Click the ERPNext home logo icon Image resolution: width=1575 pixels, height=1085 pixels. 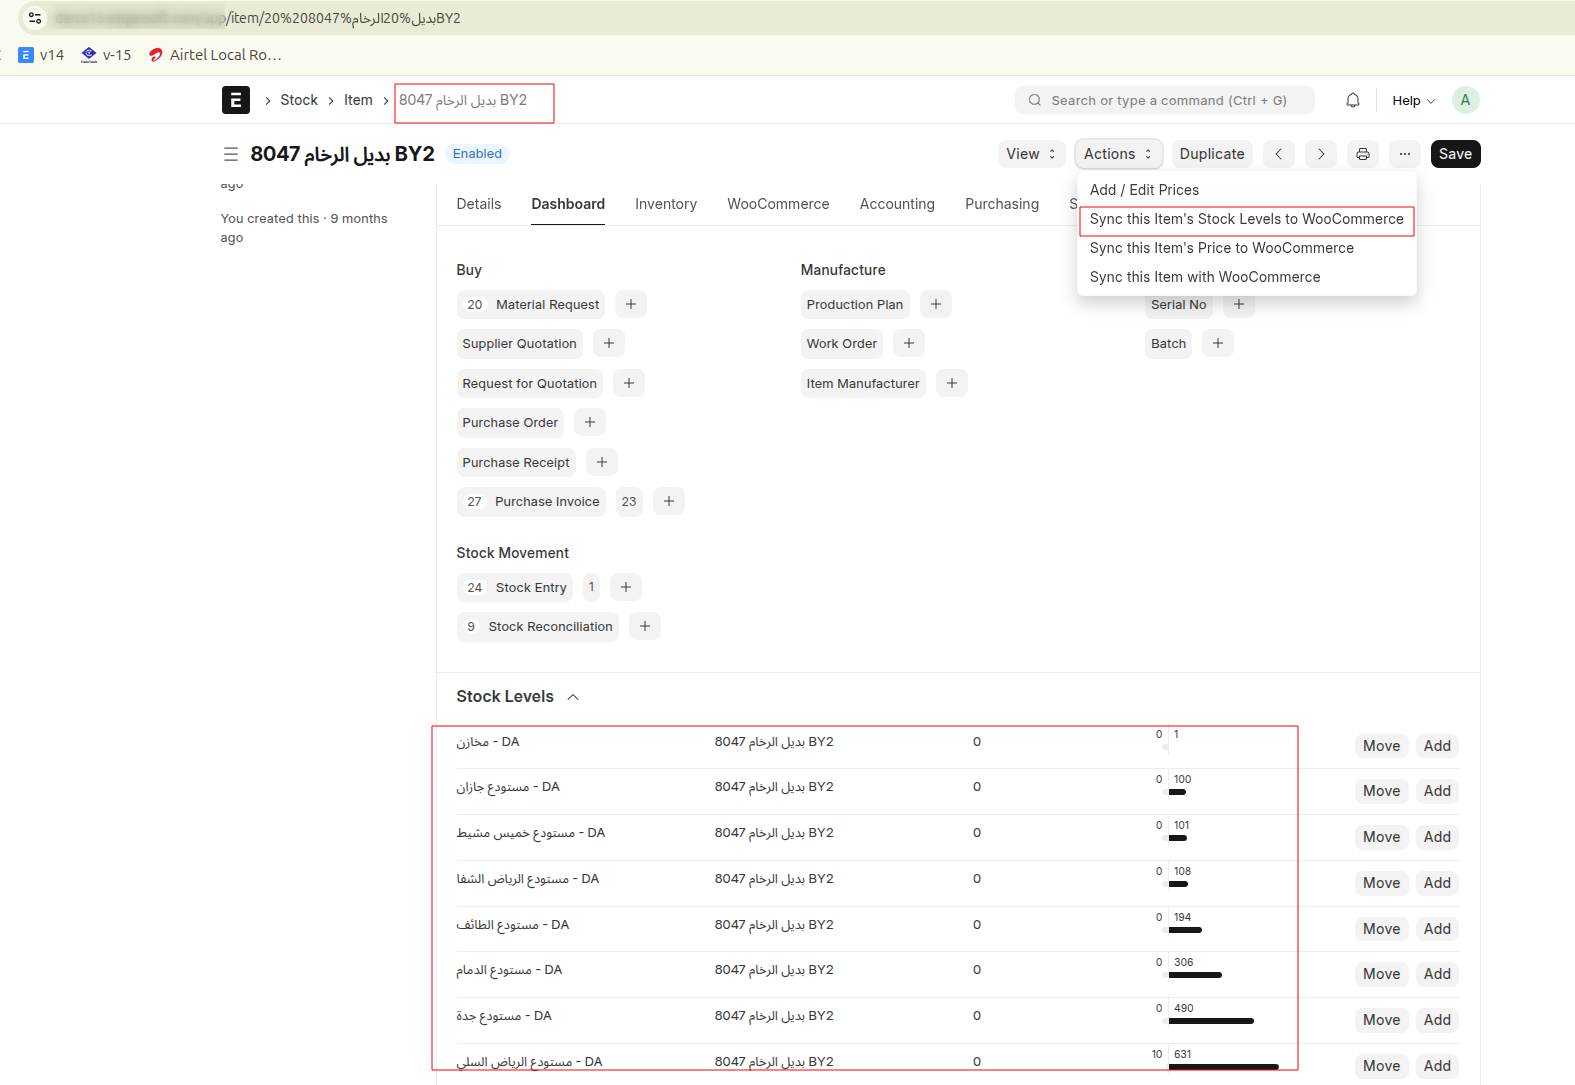pyautogui.click(x=235, y=100)
